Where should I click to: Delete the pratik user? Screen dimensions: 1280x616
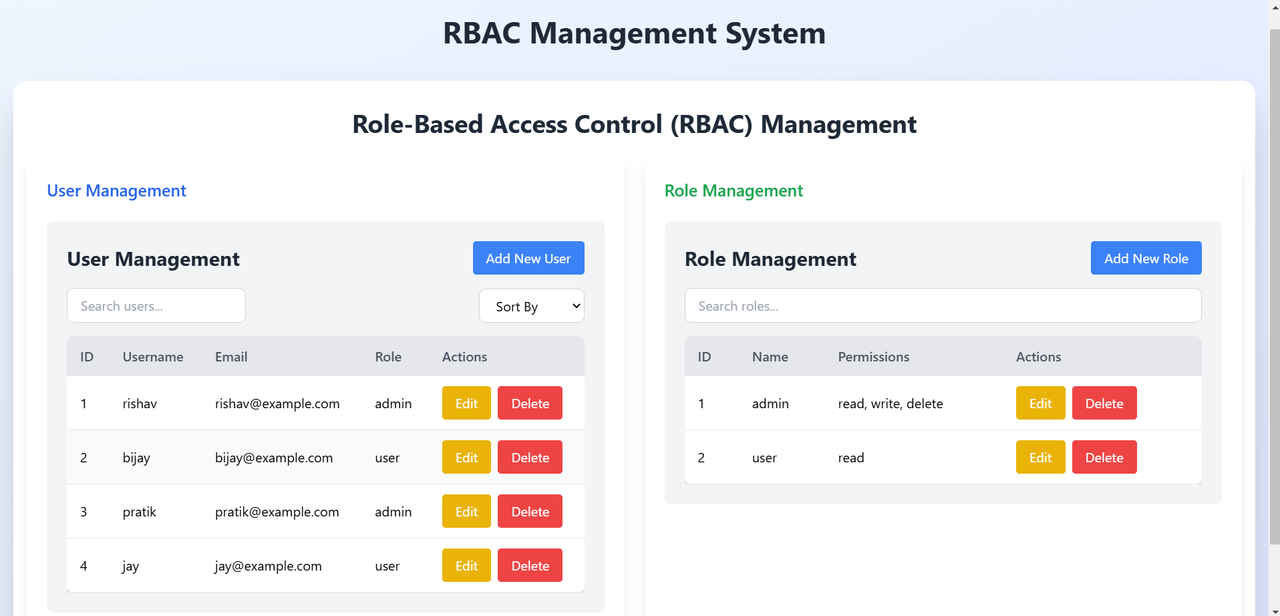pyautogui.click(x=530, y=511)
